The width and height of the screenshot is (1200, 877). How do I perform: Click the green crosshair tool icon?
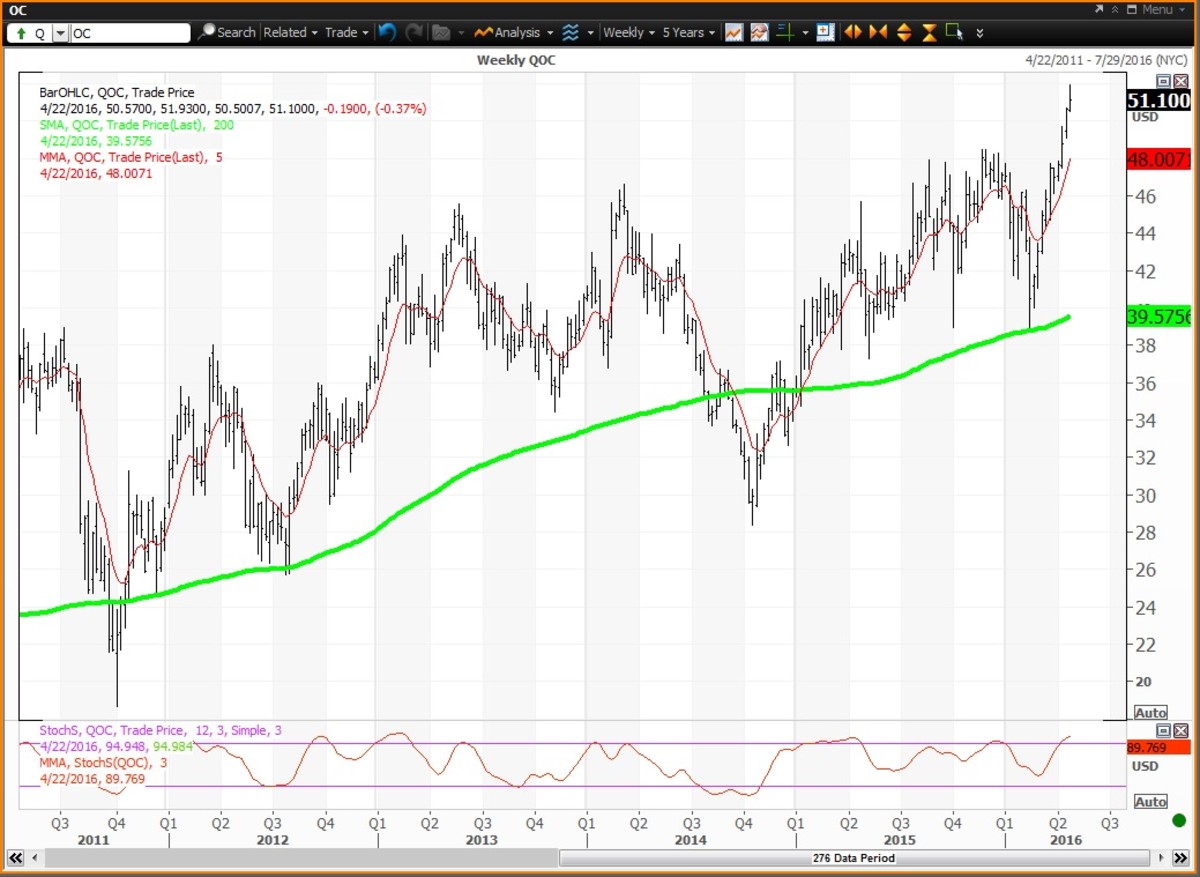[x=784, y=32]
